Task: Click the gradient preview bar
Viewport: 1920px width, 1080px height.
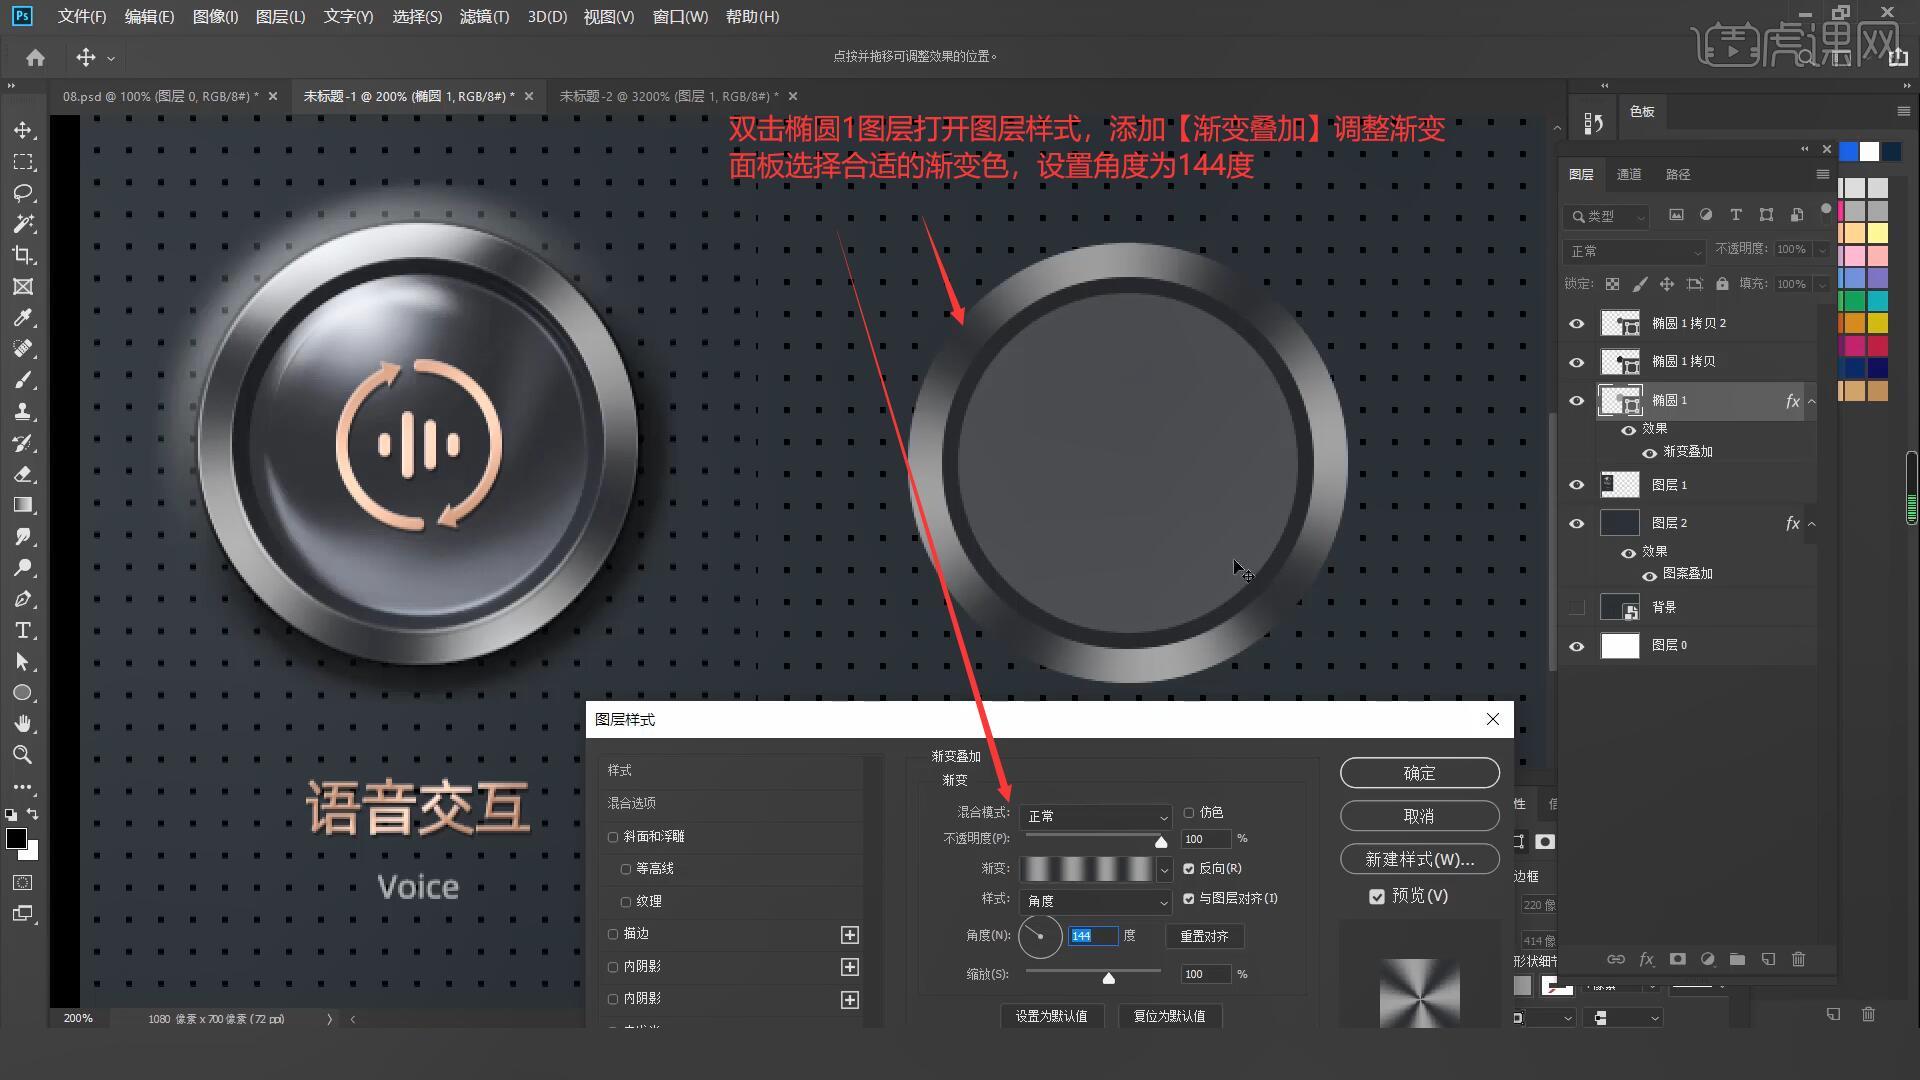Action: click(x=1088, y=869)
